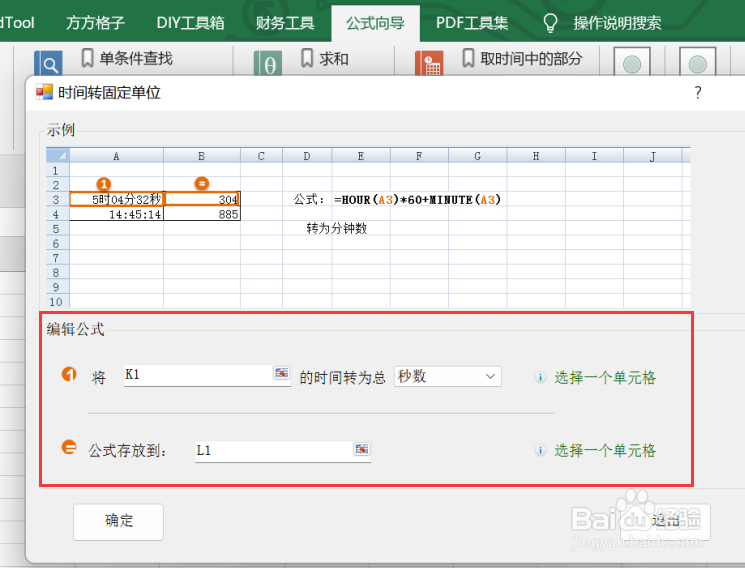Viewport: 745px width, 568px height.
Task: Switch to the DIY工具箱 tab
Action: [190, 23]
